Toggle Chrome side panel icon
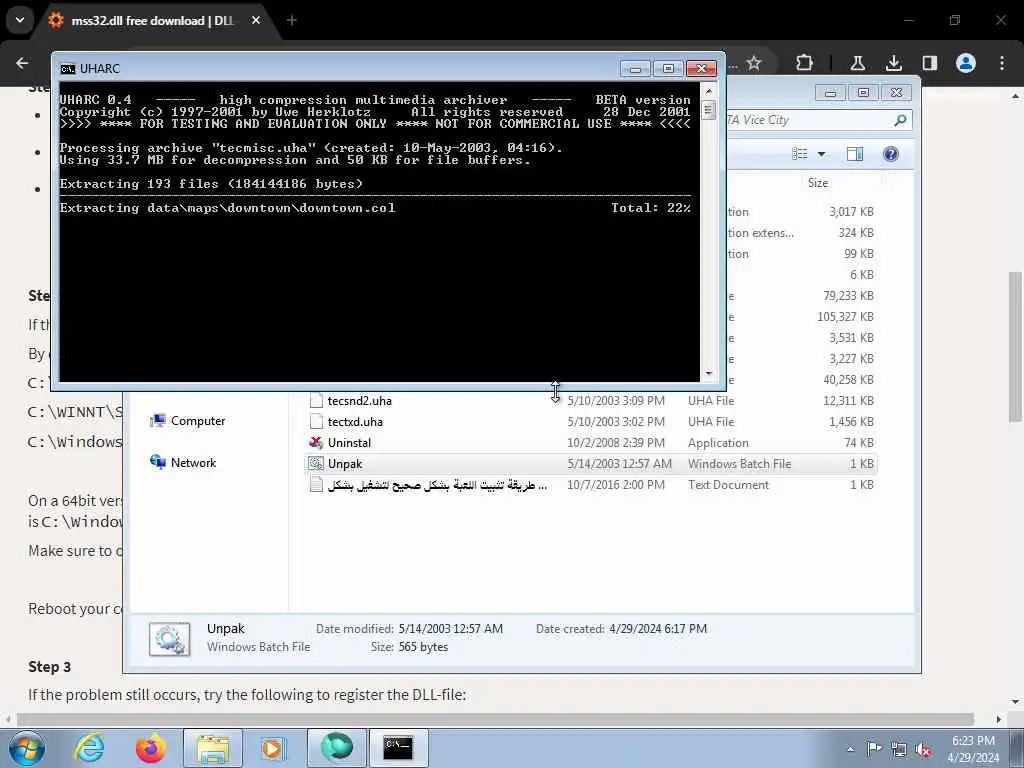 pos(929,63)
